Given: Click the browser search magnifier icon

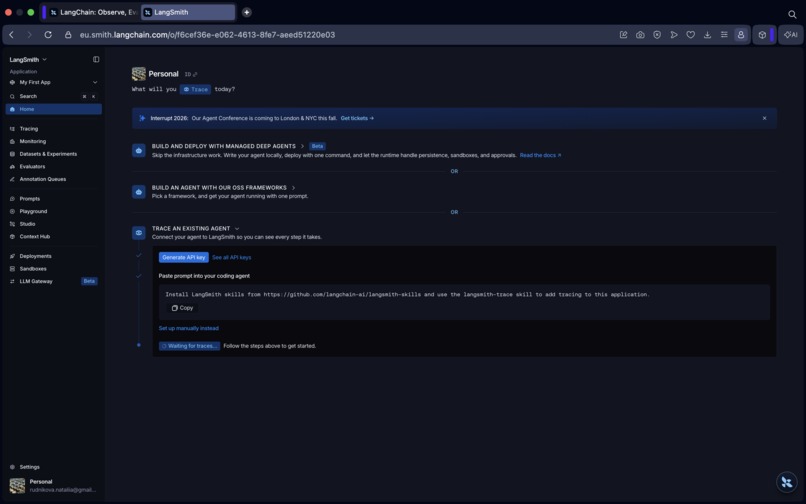Looking at the screenshot, I should [x=792, y=14].
